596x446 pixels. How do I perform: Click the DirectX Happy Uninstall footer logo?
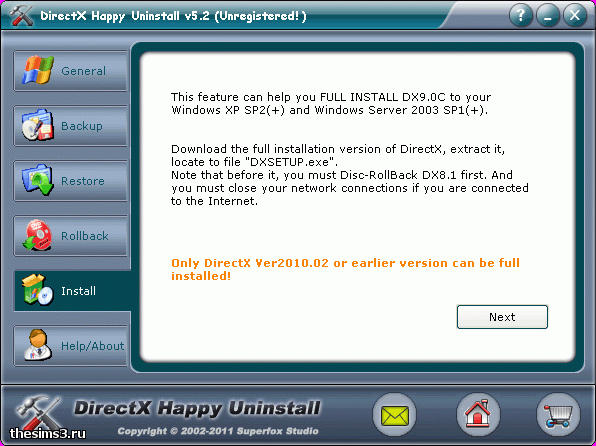197,408
